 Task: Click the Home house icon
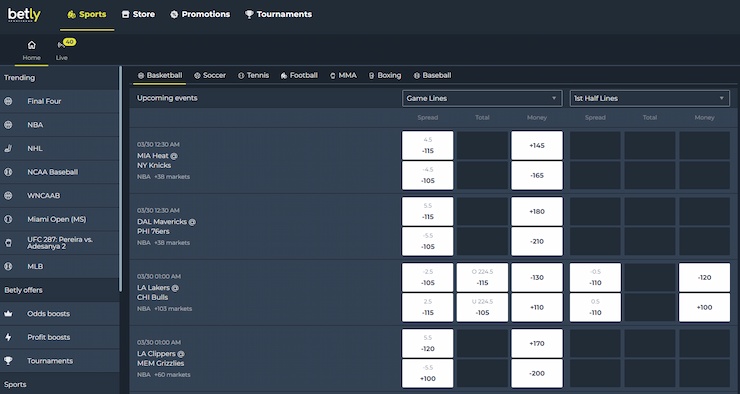pos(32,45)
